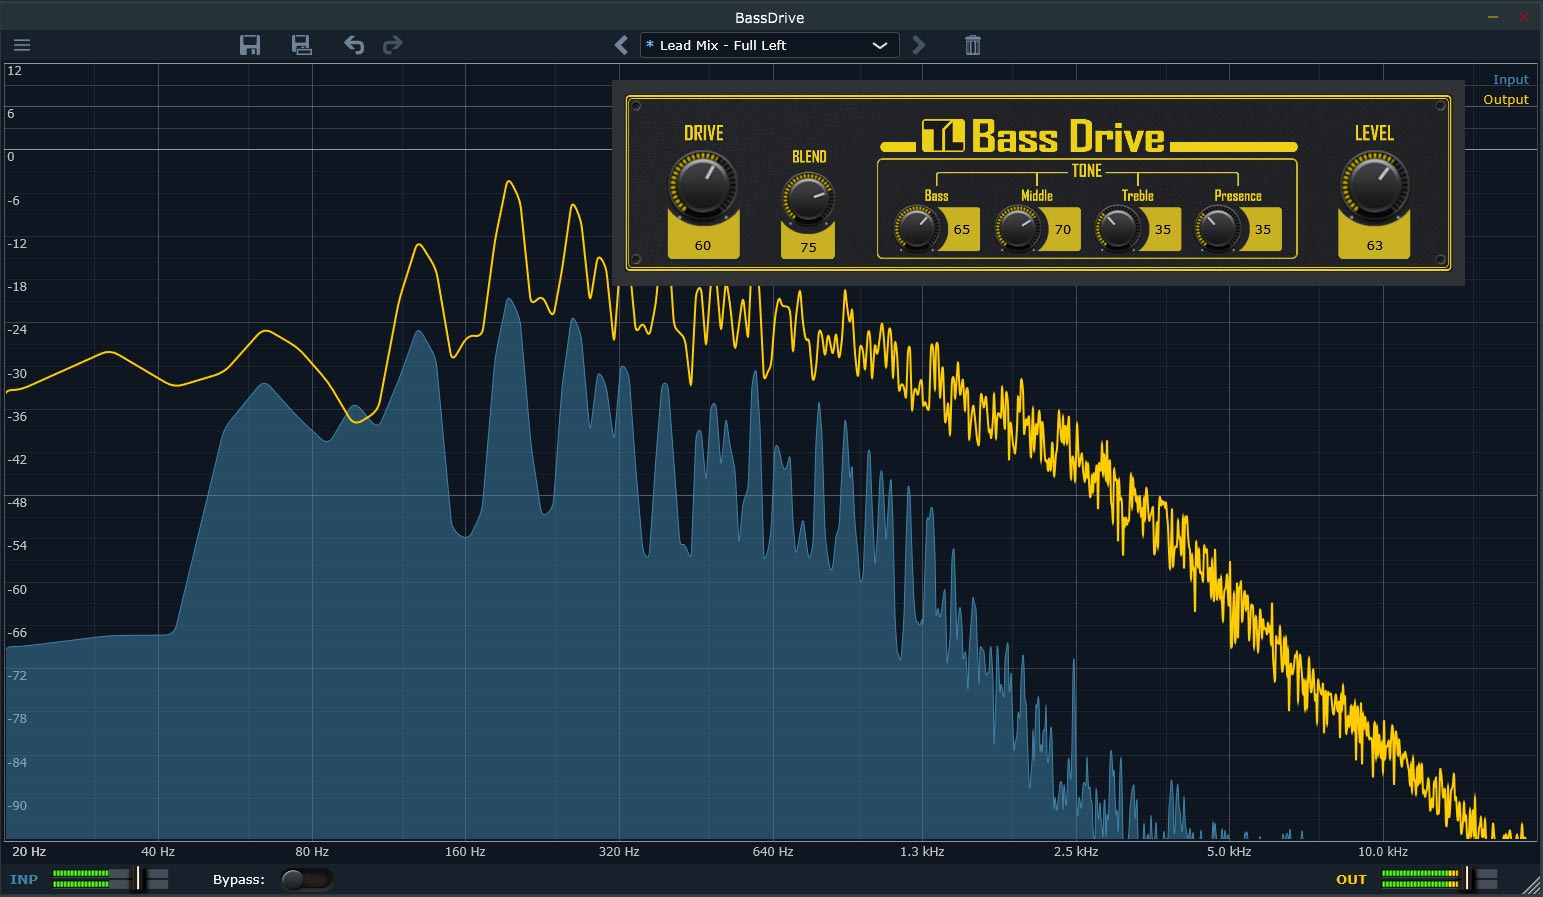Select the Bass value 65
The width and height of the screenshot is (1543, 897).
[x=962, y=229]
